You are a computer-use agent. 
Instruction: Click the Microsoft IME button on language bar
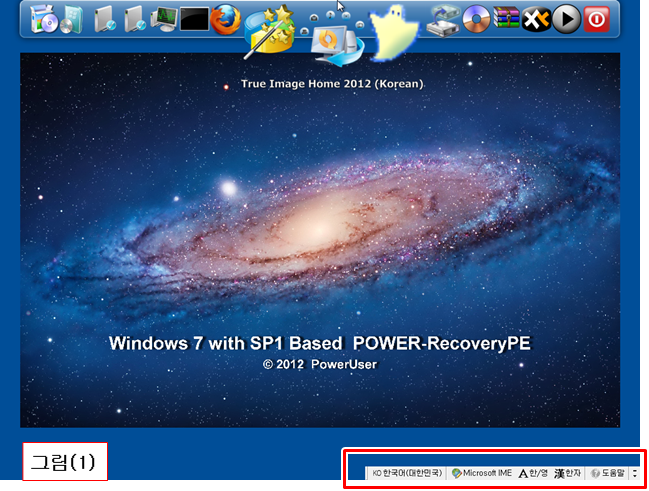tap(482, 473)
